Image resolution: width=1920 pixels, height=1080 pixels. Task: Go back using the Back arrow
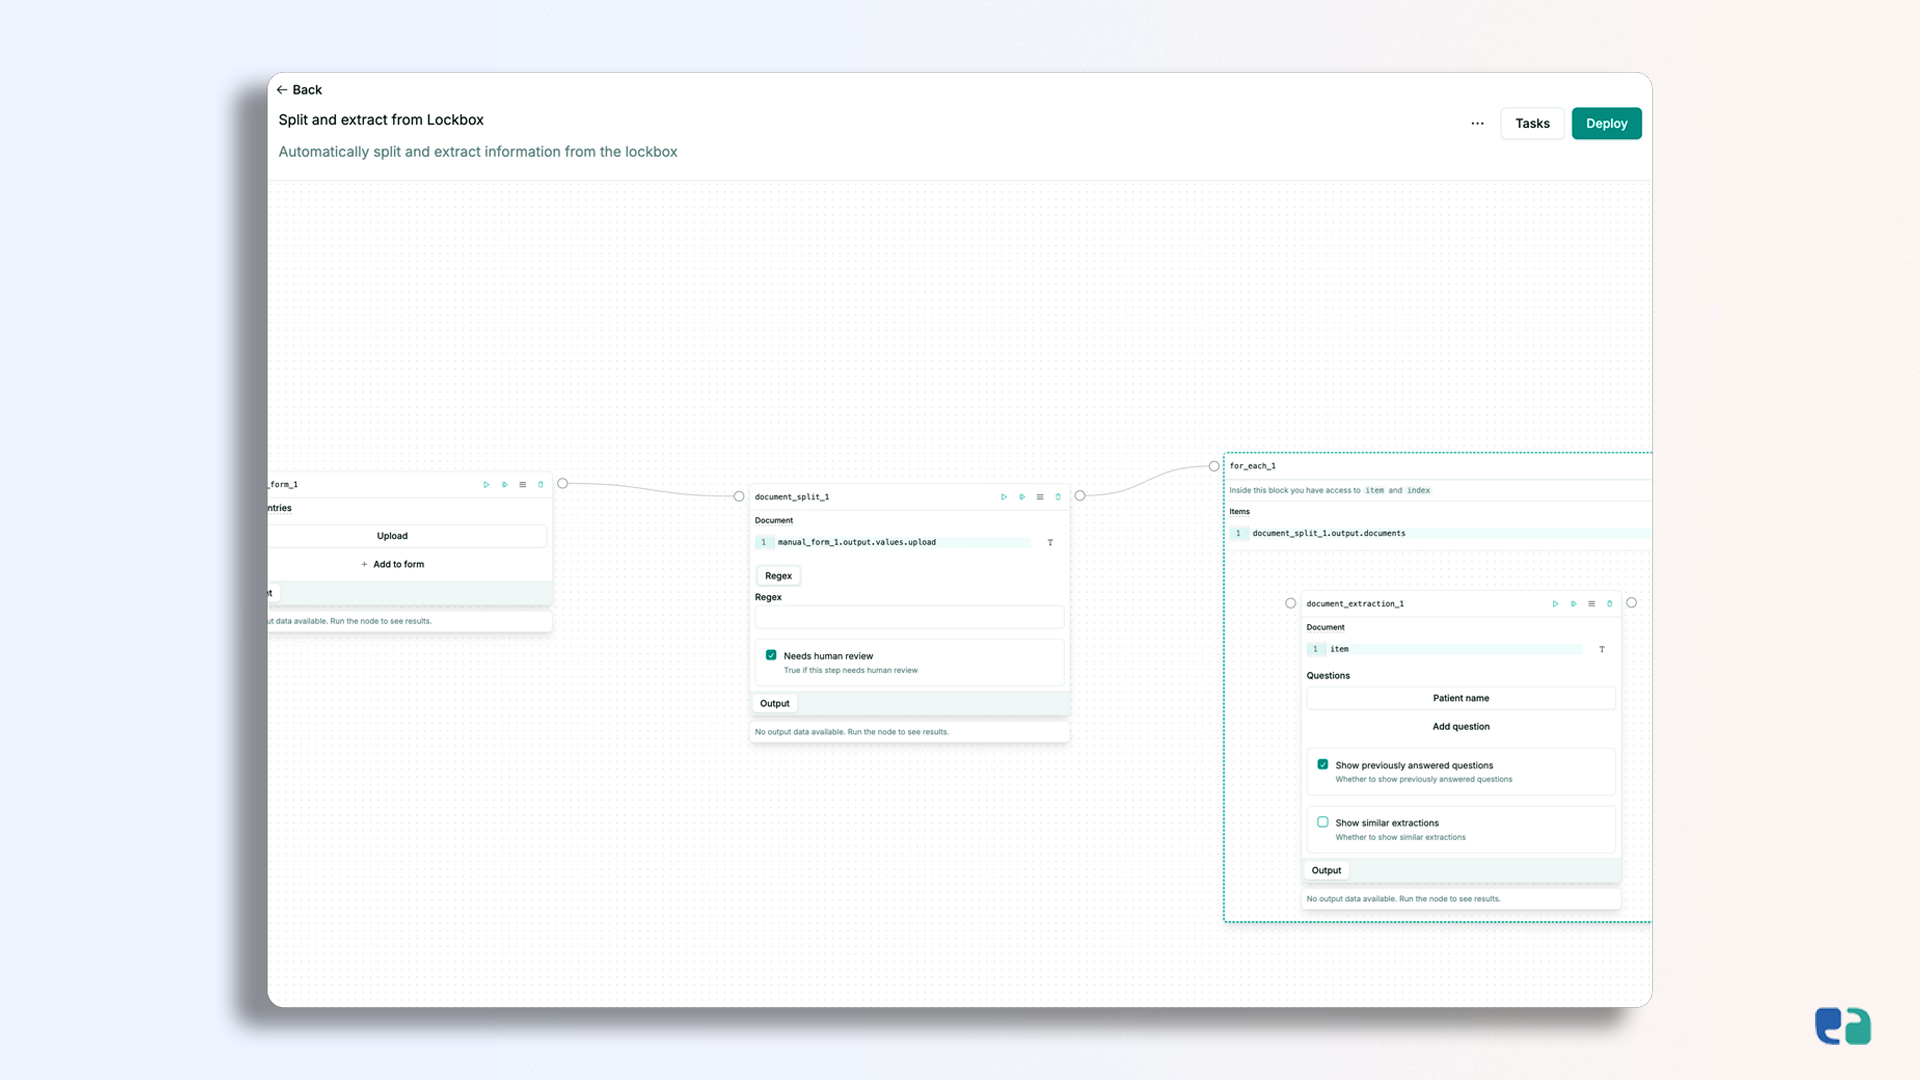pos(299,90)
